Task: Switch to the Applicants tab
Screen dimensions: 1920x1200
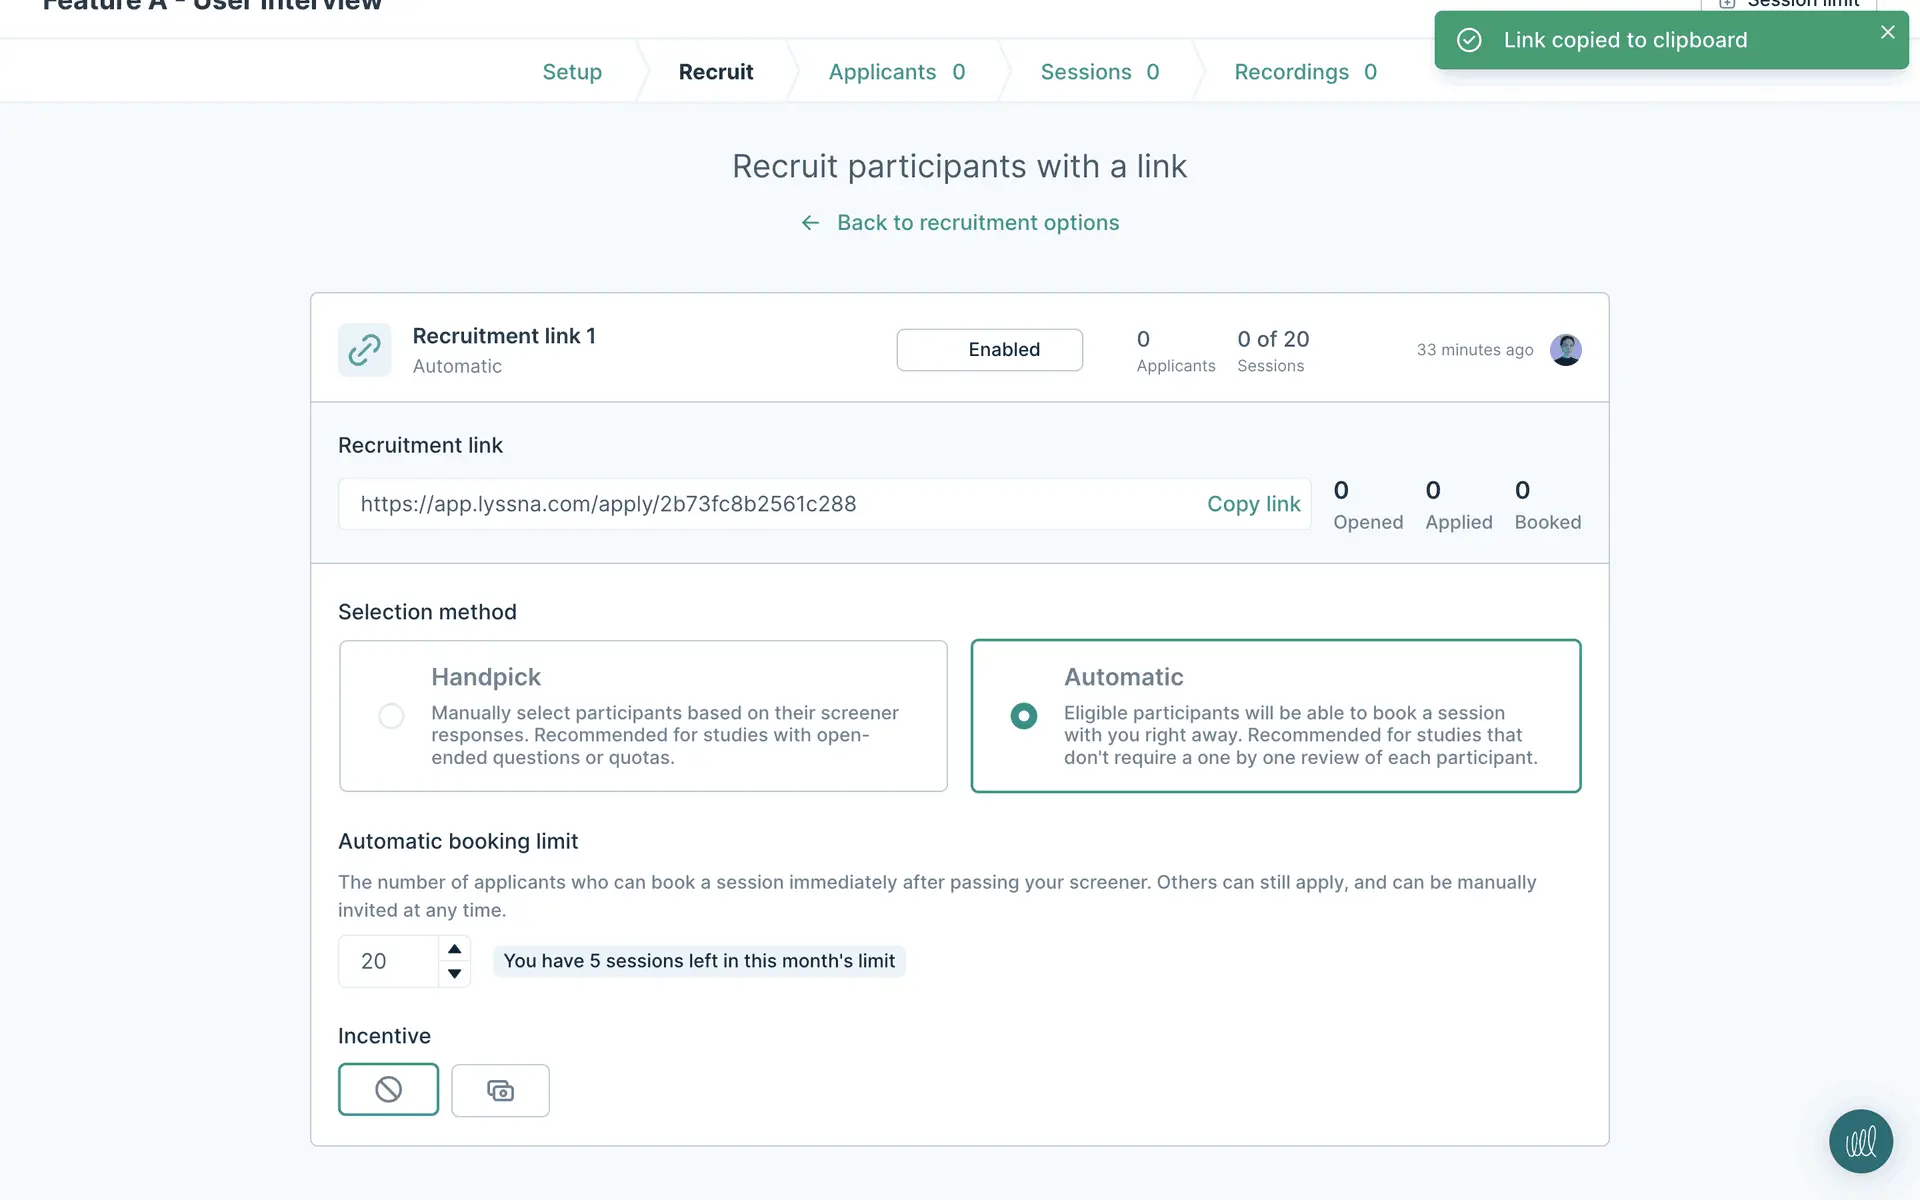Action: pyautogui.click(x=896, y=72)
